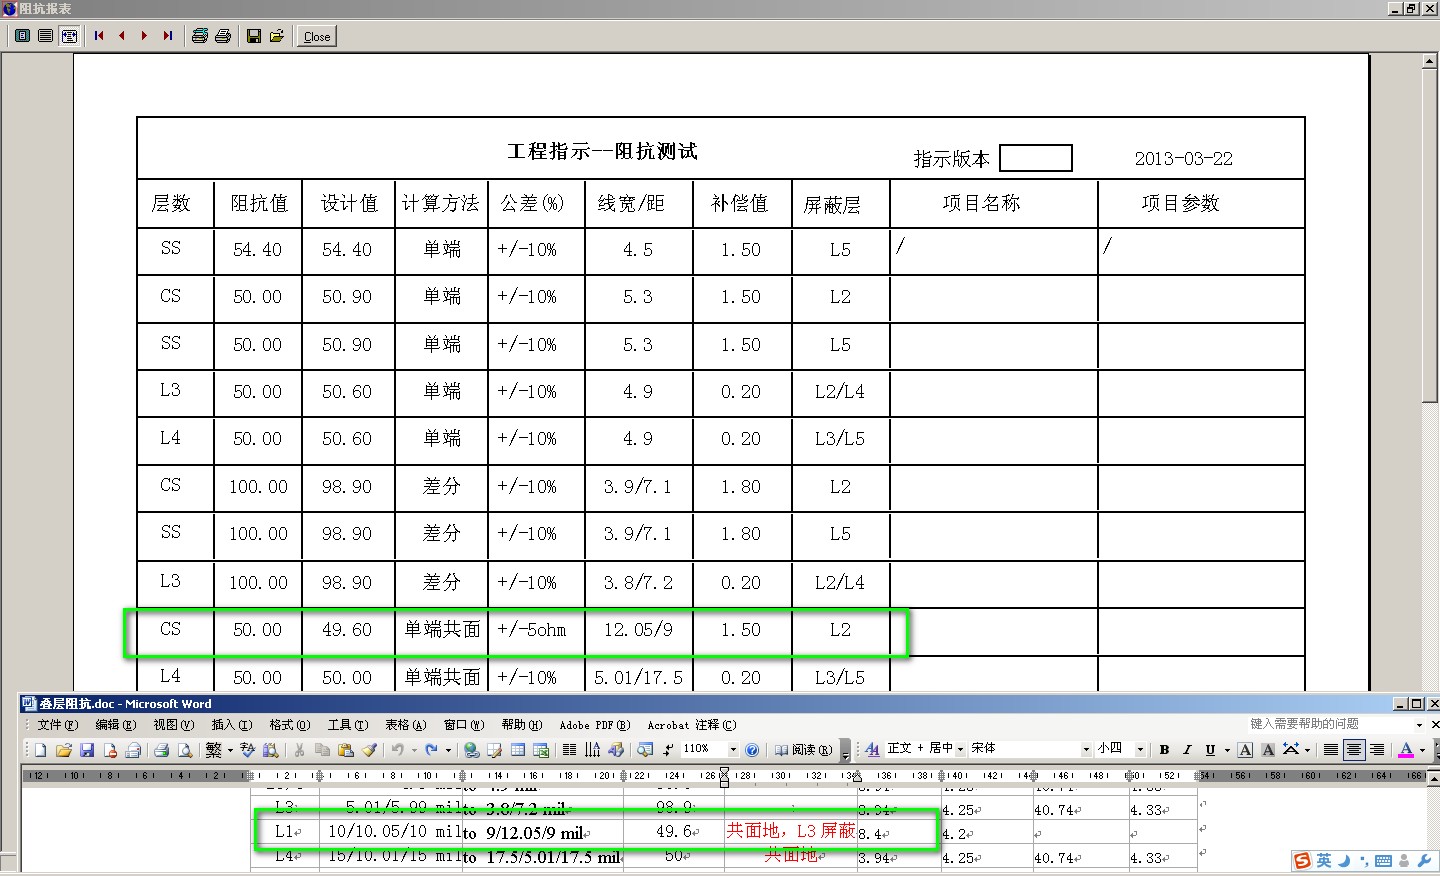This screenshot has width=1440, height=876.
Task: Click 阅读(R) reading layout button
Action: [x=804, y=750]
